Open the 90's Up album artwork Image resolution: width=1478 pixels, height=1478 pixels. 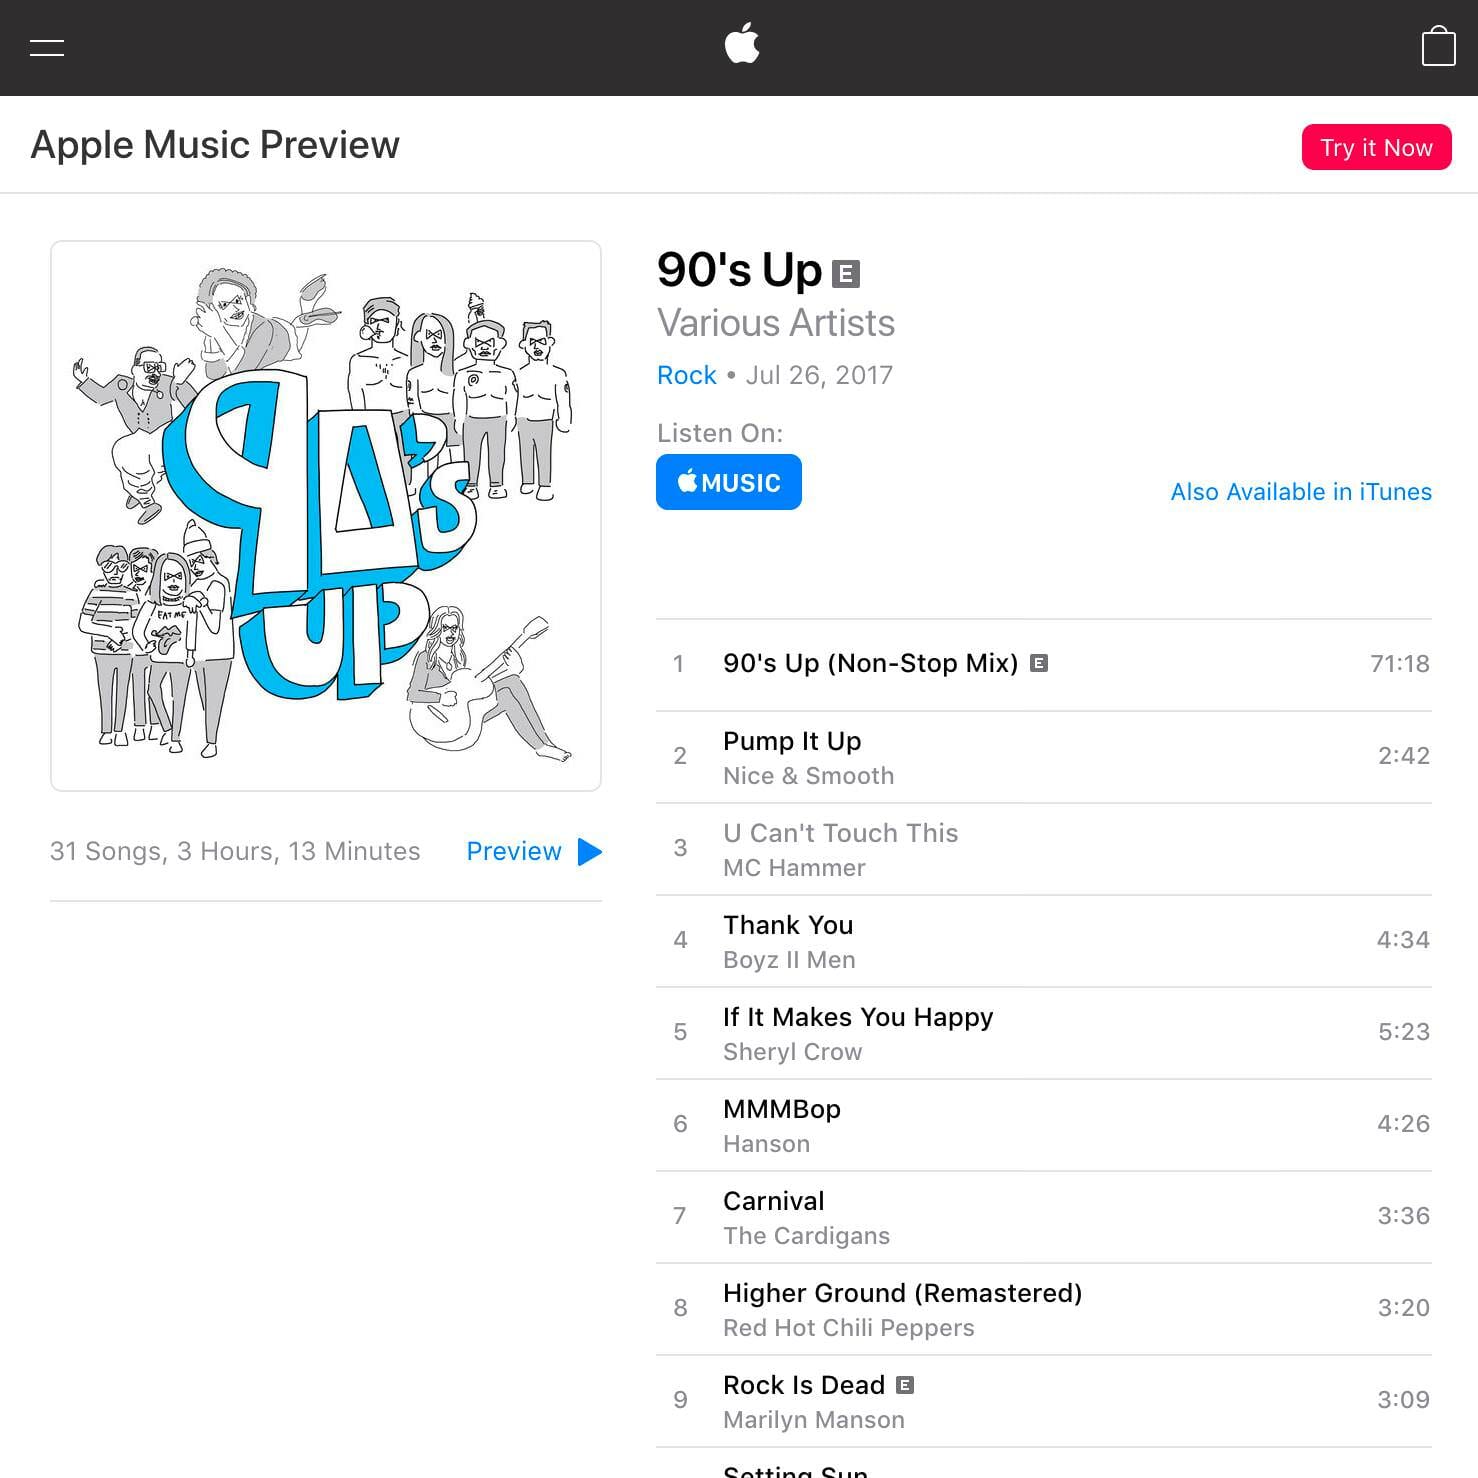(x=326, y=516)
